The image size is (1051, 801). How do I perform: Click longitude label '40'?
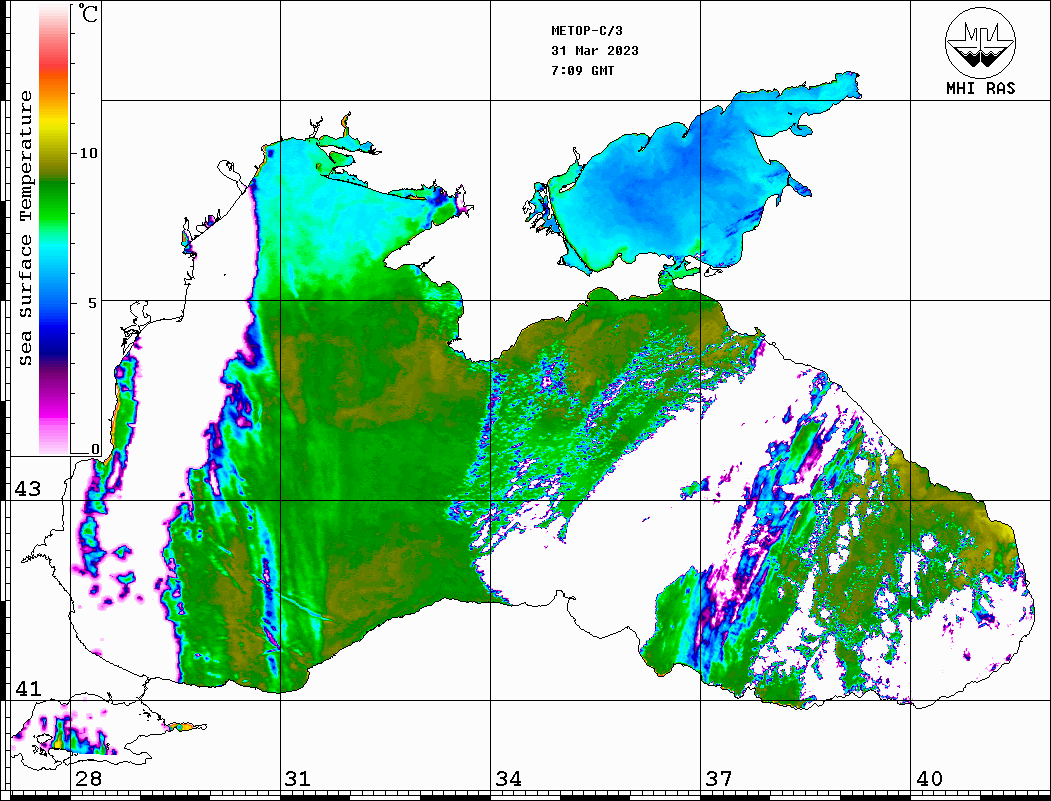tap(929, 779)
